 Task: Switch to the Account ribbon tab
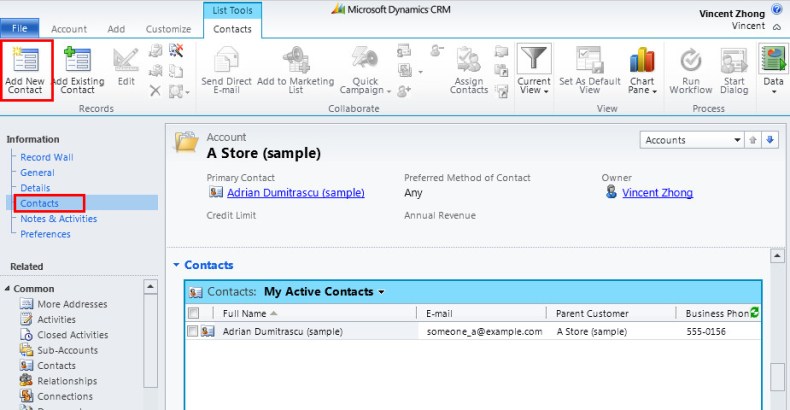pos(69,29)
